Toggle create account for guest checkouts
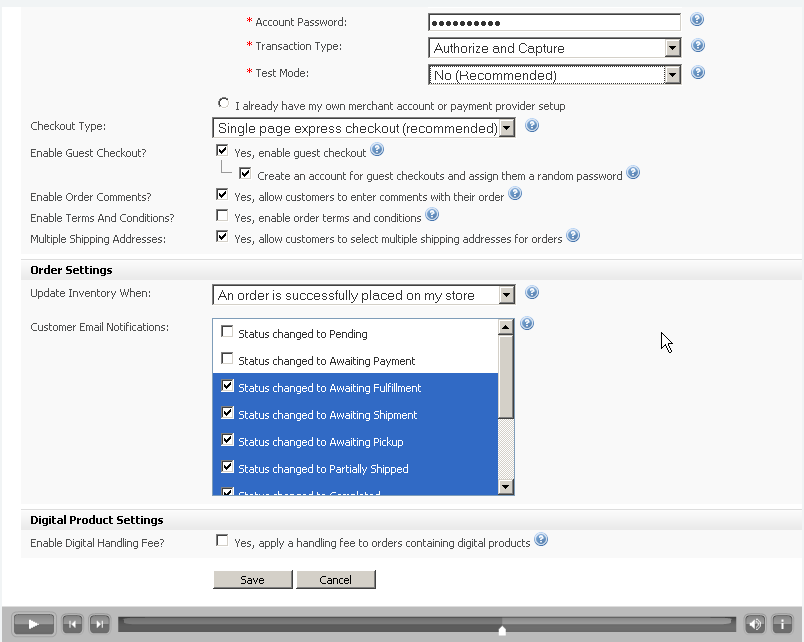This screenshot has width=804, height=642. (245, 173)
